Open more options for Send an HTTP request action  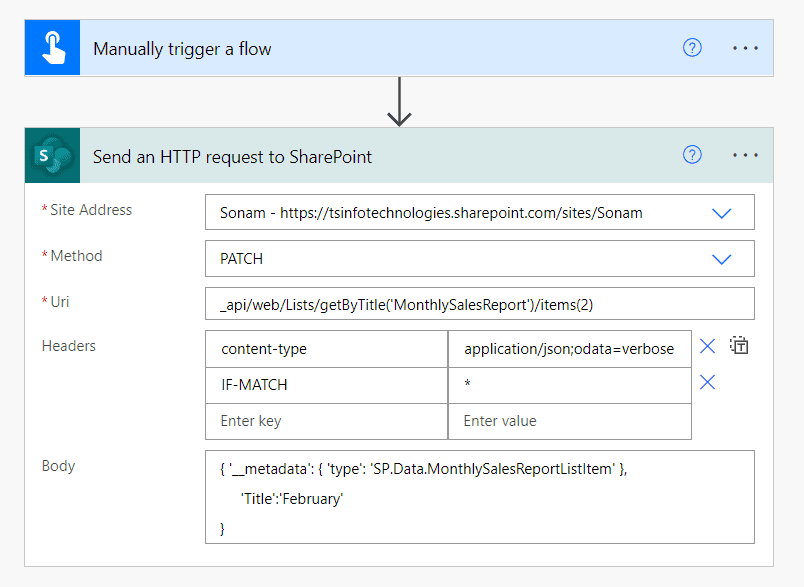coord(745,155)
